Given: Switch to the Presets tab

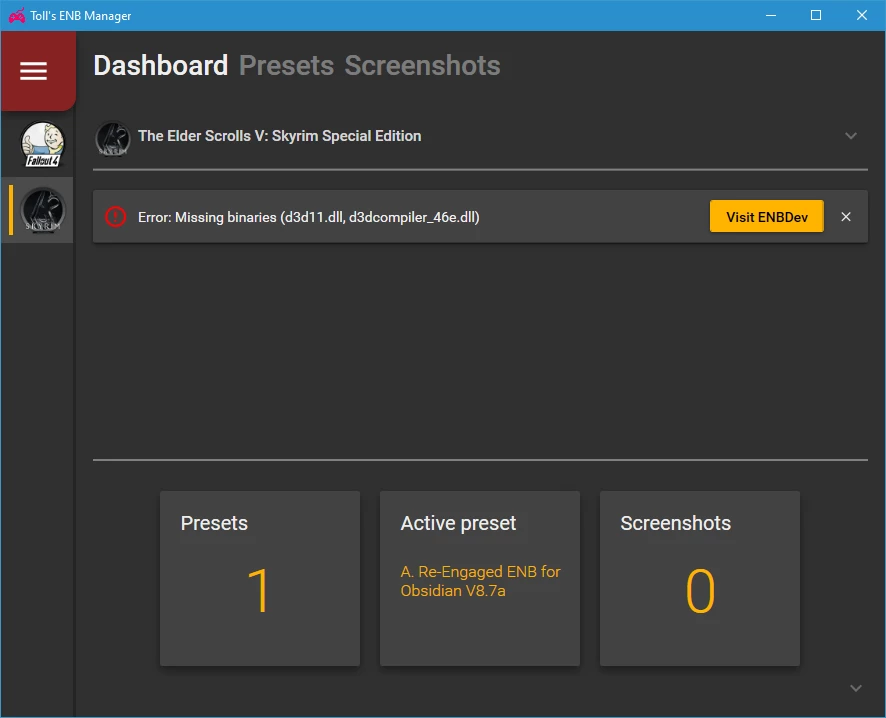Looking at the screenshot, I should pyautogui.click(x=286, y=66).
